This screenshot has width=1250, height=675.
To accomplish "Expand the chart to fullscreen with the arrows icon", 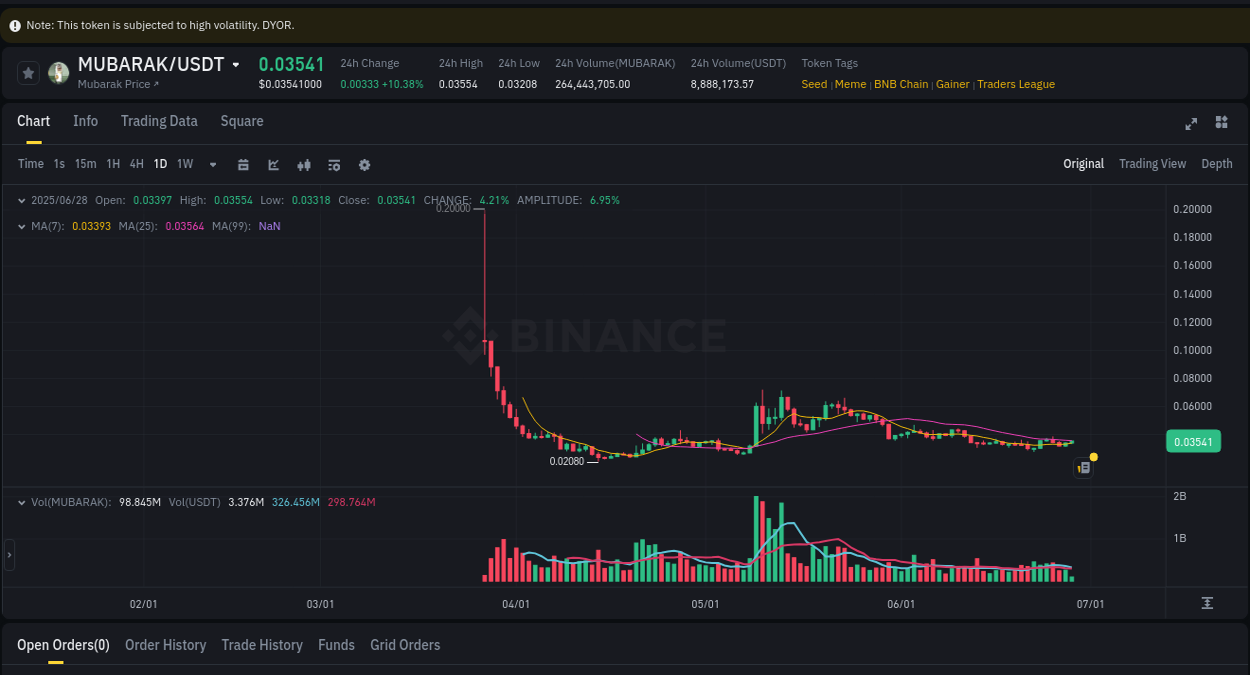I will (x=1191, y=124).
